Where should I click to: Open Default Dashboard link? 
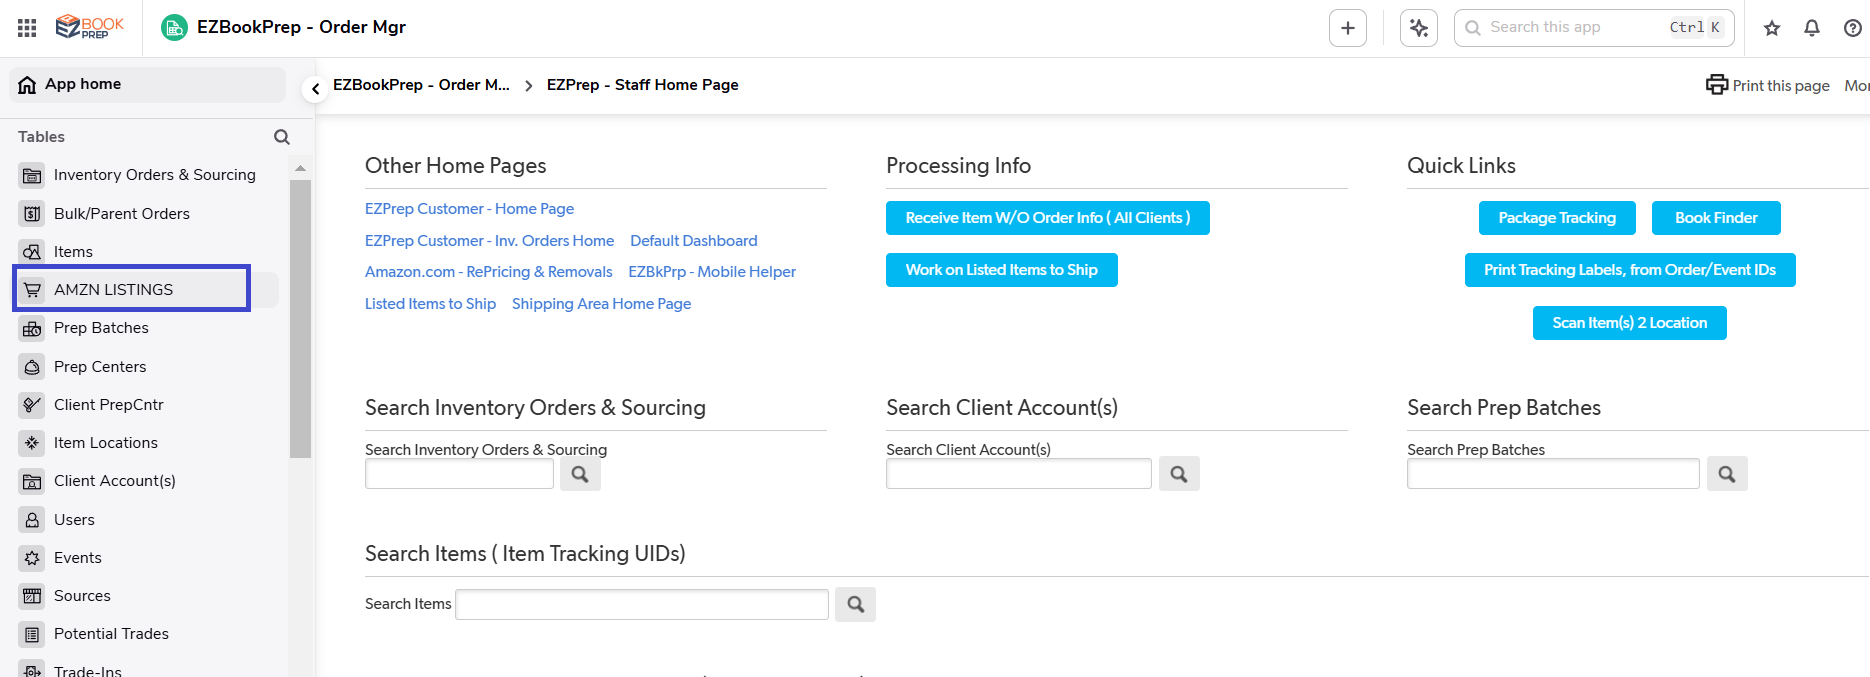tap(694, 241)
